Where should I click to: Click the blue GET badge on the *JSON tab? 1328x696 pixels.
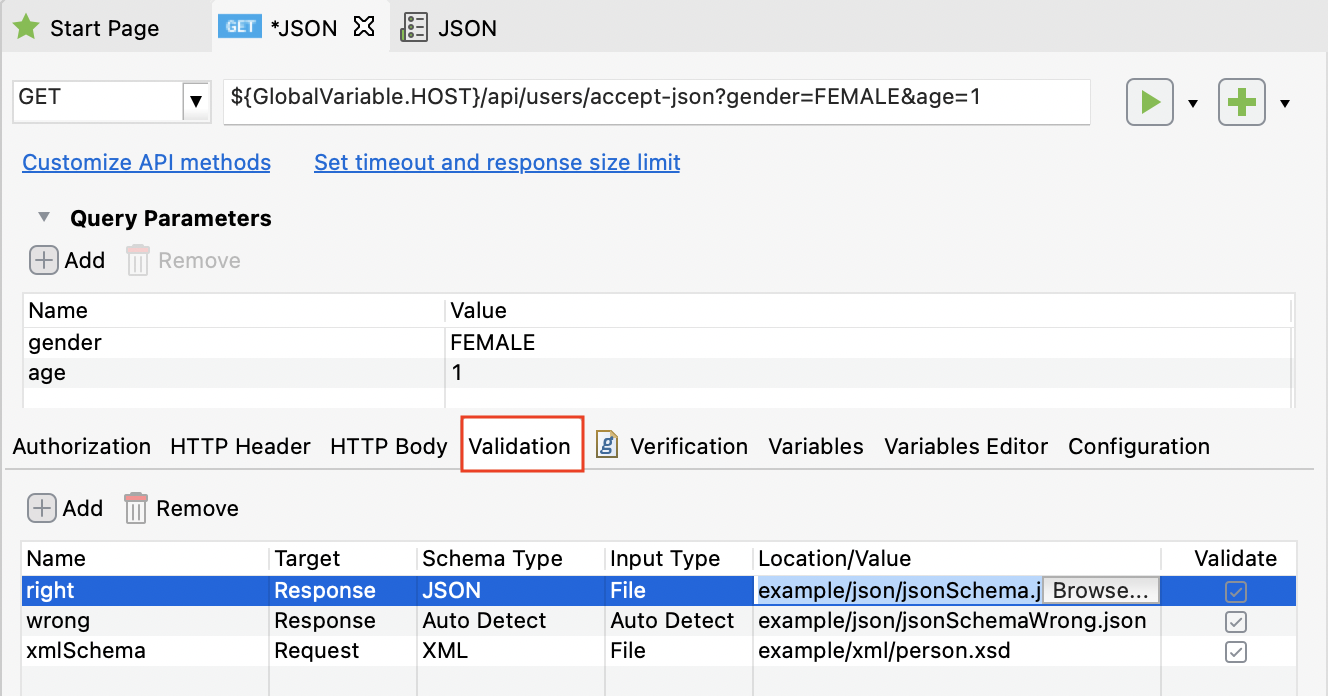pos(239,27)
